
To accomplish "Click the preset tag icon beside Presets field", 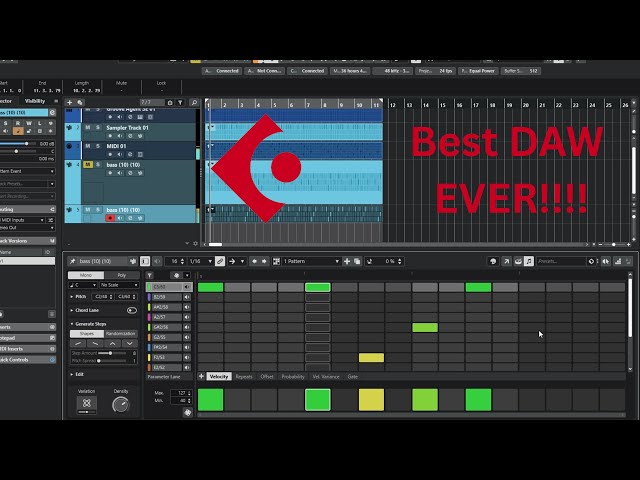I will [x=591, y=261].
